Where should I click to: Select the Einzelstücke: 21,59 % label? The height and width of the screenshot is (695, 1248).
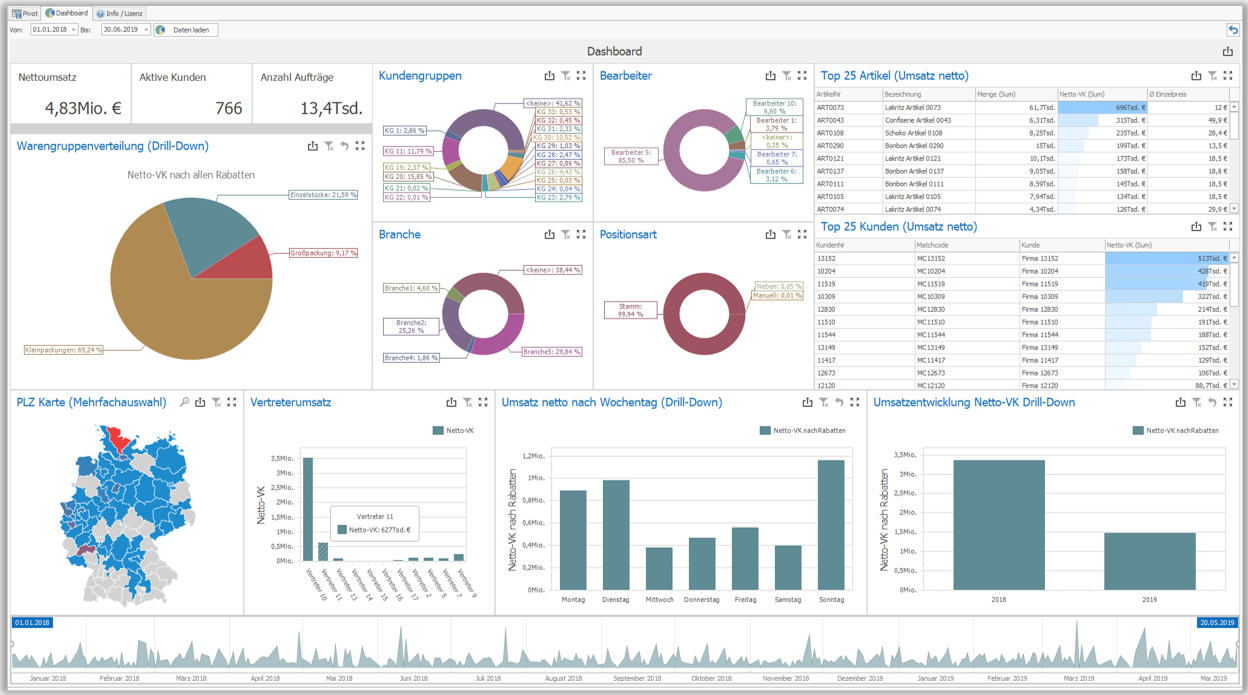coord(323,195)
